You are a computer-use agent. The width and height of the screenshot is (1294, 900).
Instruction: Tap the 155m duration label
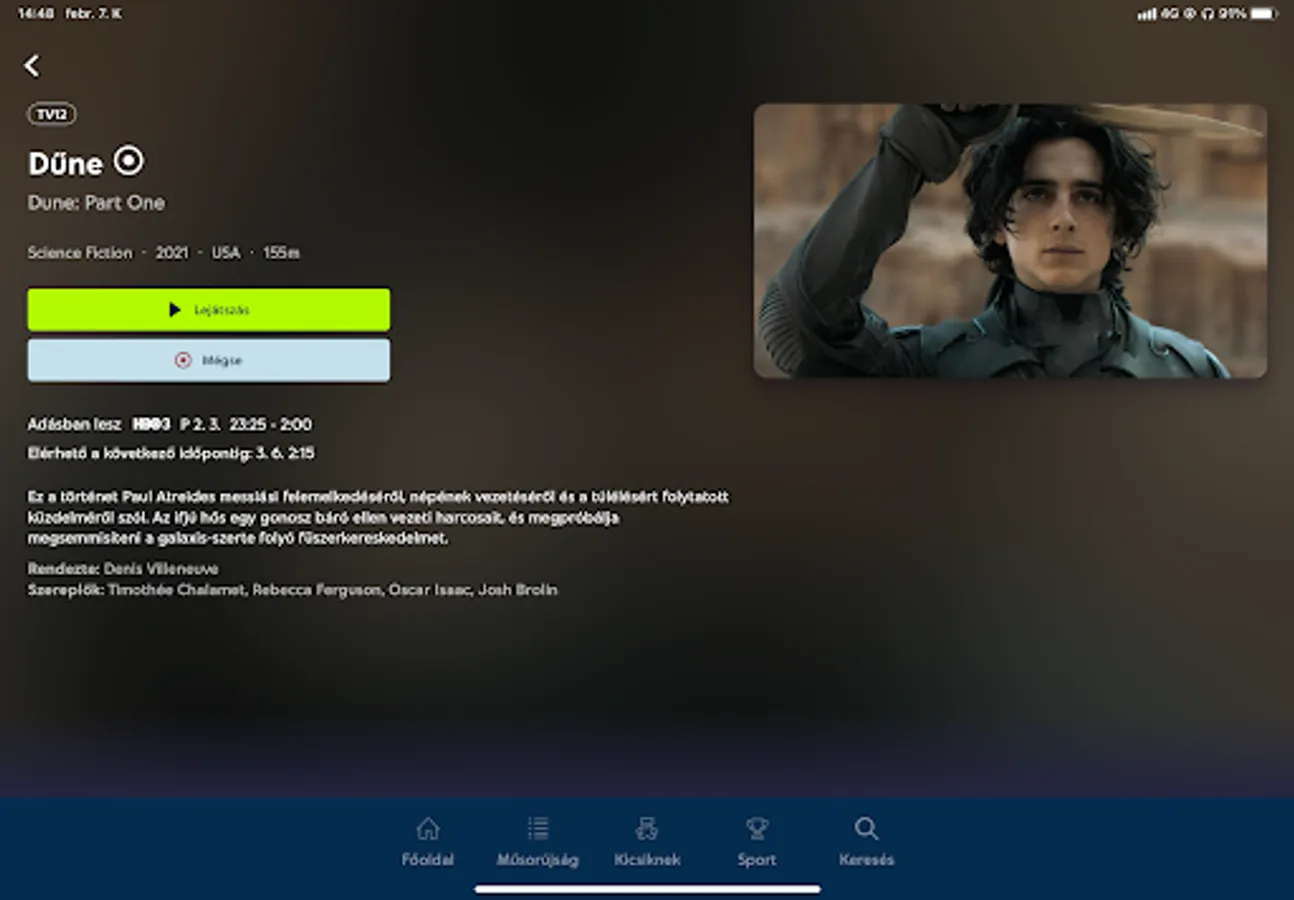pyautogui.click(x=281, y=253)
